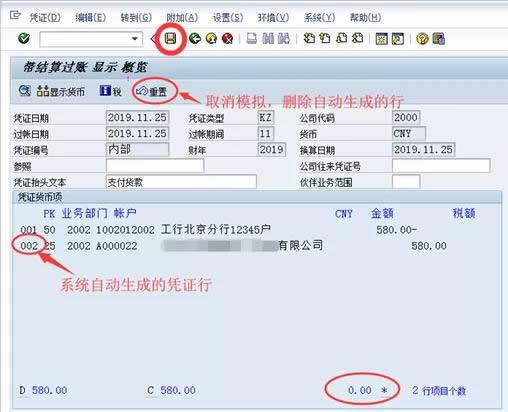Open the 设置(S) menu
The width and height of the screenshot is (508, 412).
pyautogui.click(x=228, y=17)
